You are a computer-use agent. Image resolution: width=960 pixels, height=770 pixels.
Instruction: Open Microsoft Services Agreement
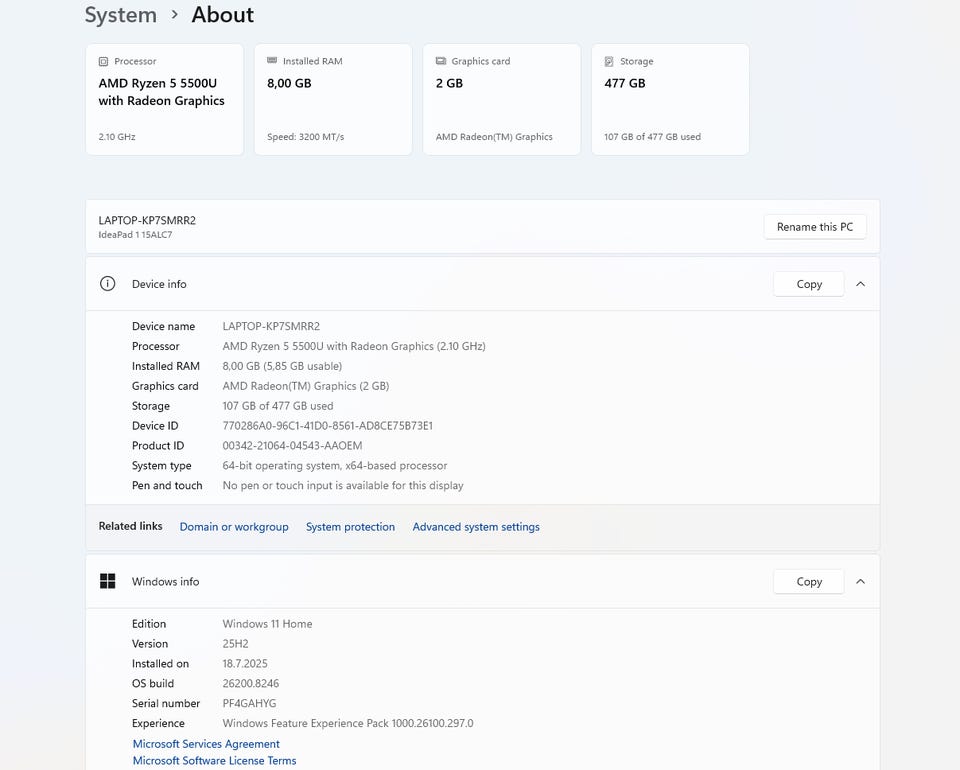click(x=206, y=744)
